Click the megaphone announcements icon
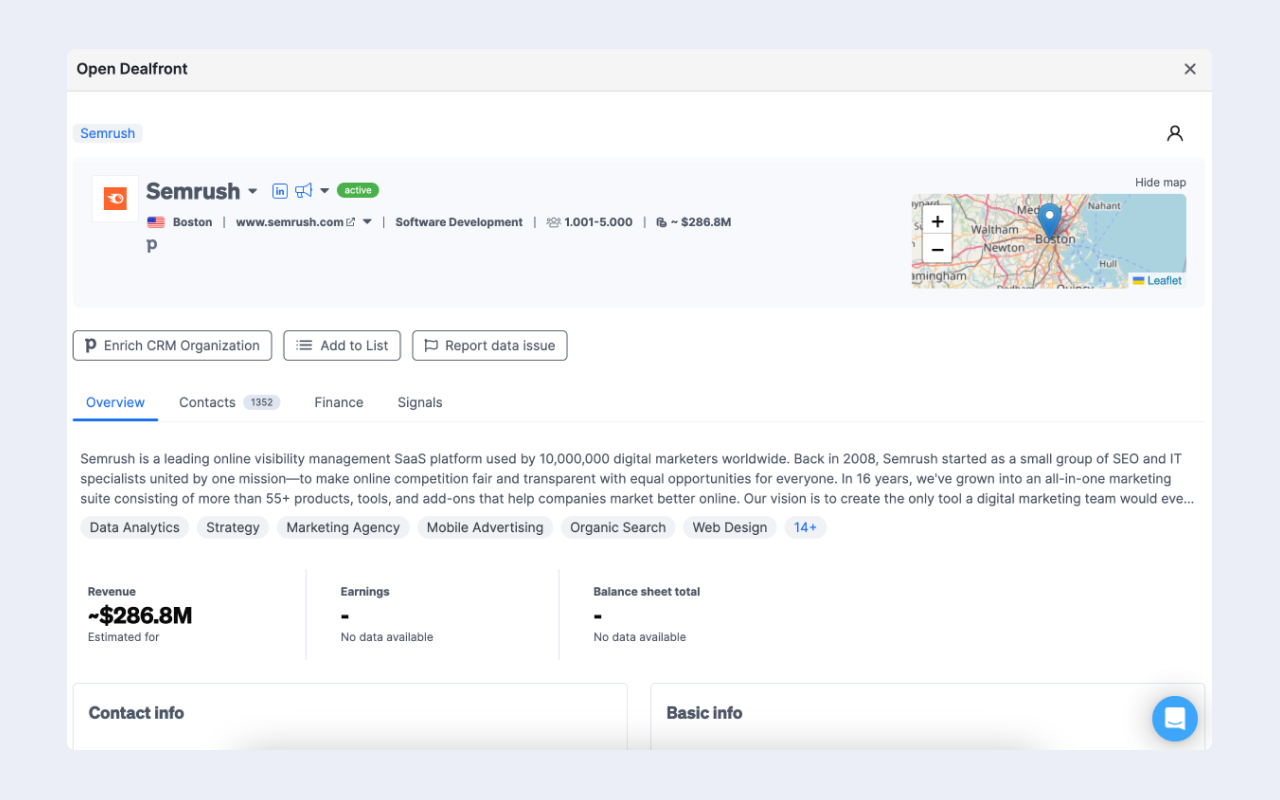The image size is (1280, 800). [303, 190]
